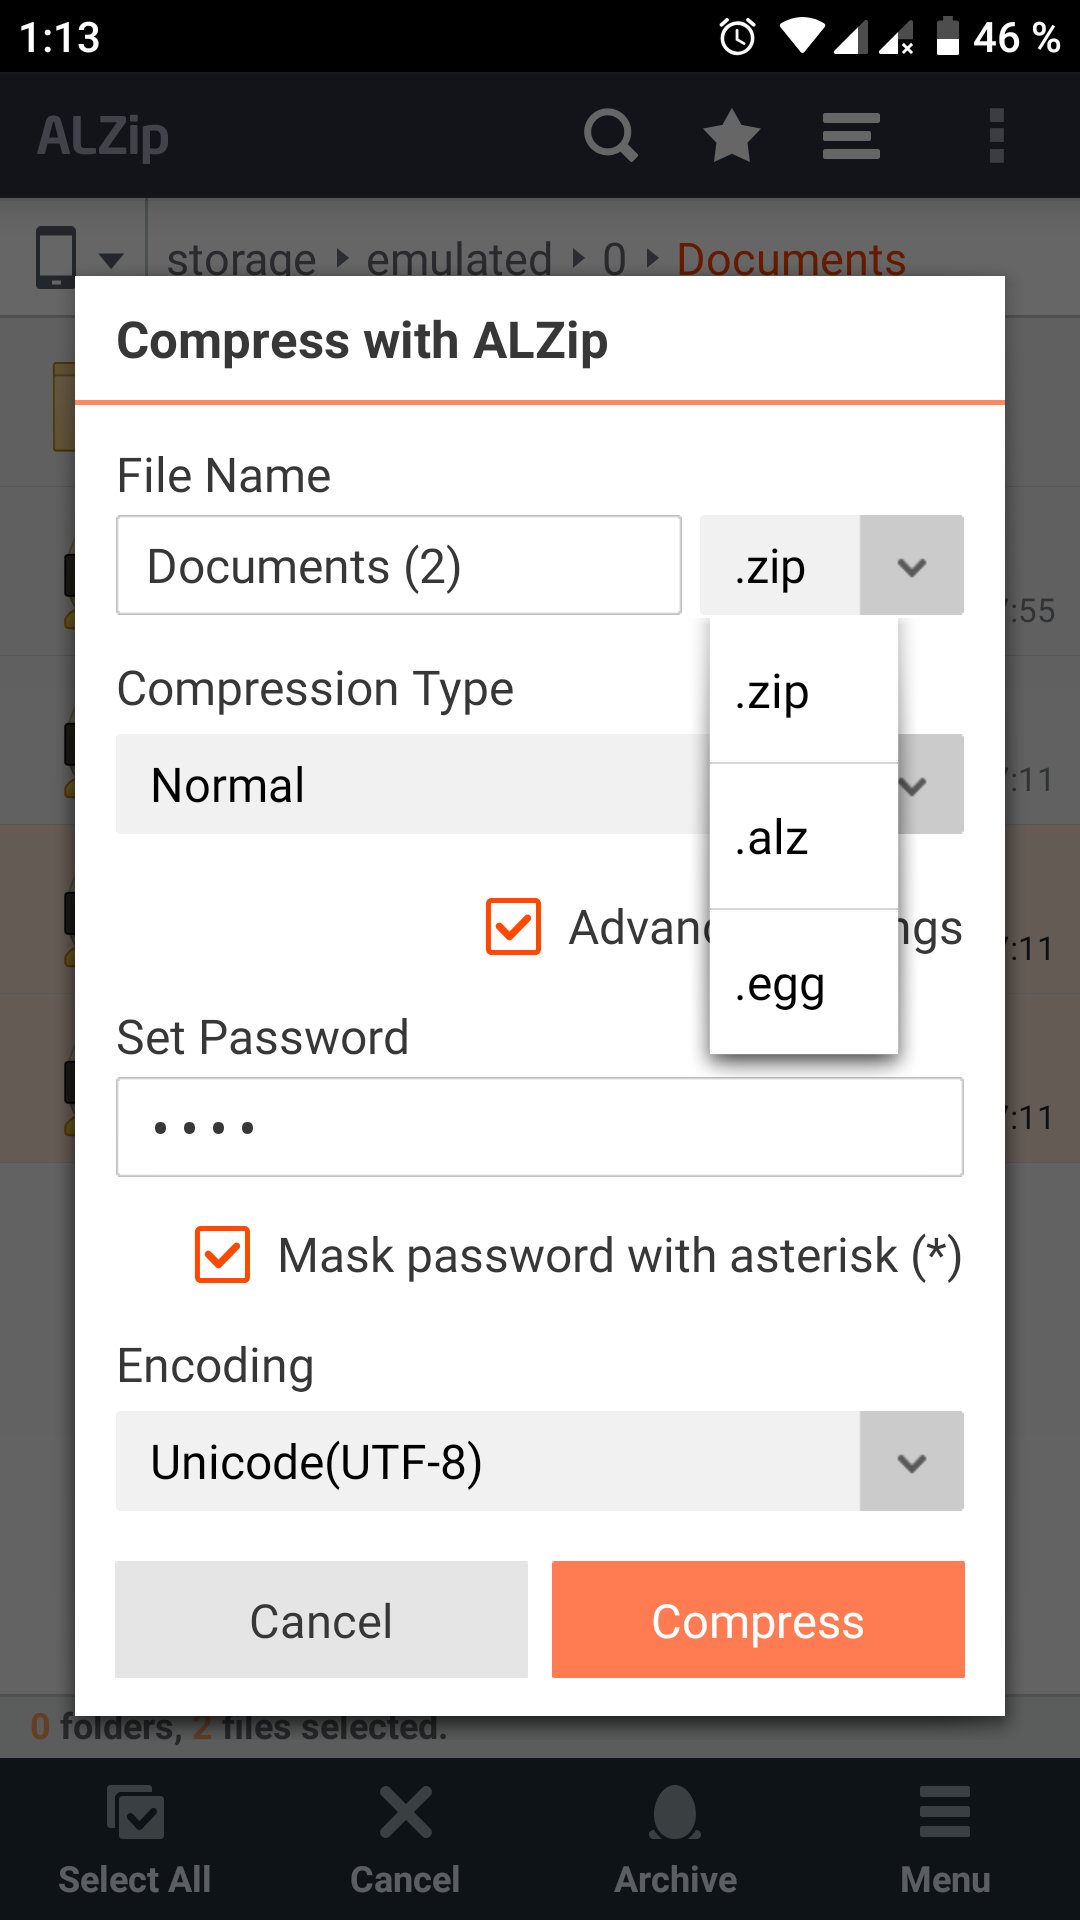This screenshot has height=1920, width=1080.
Task: Focus the Set Password input field
Action: (540, 1127)
